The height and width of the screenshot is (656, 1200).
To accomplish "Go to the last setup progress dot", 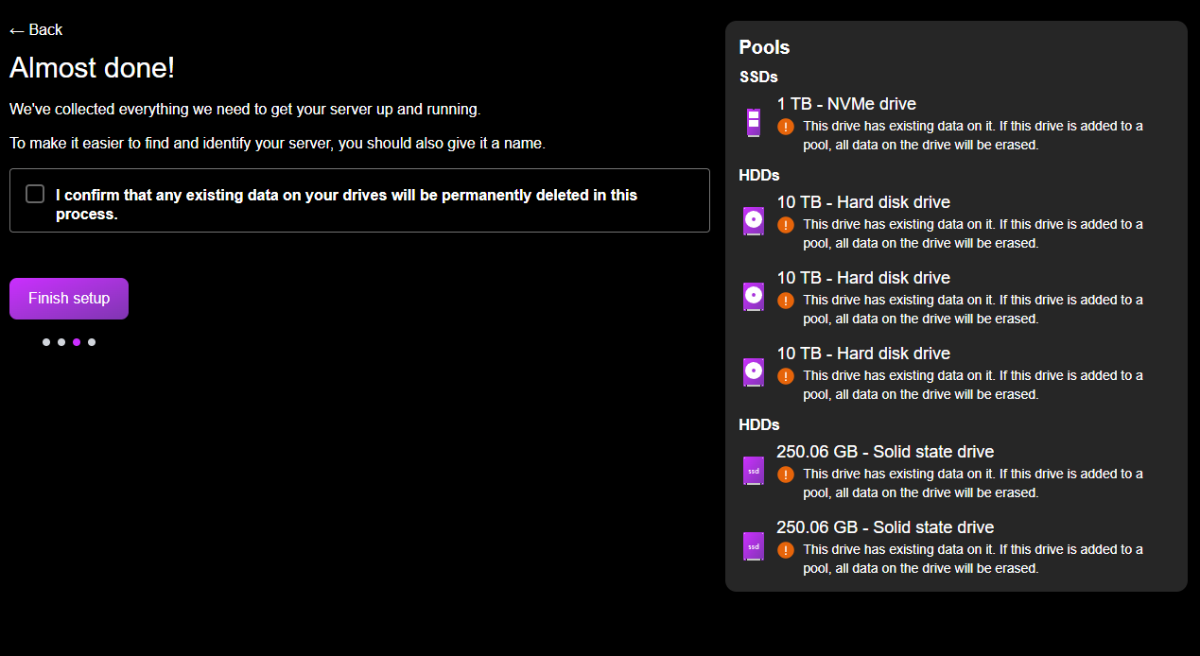I will [92, 342].
